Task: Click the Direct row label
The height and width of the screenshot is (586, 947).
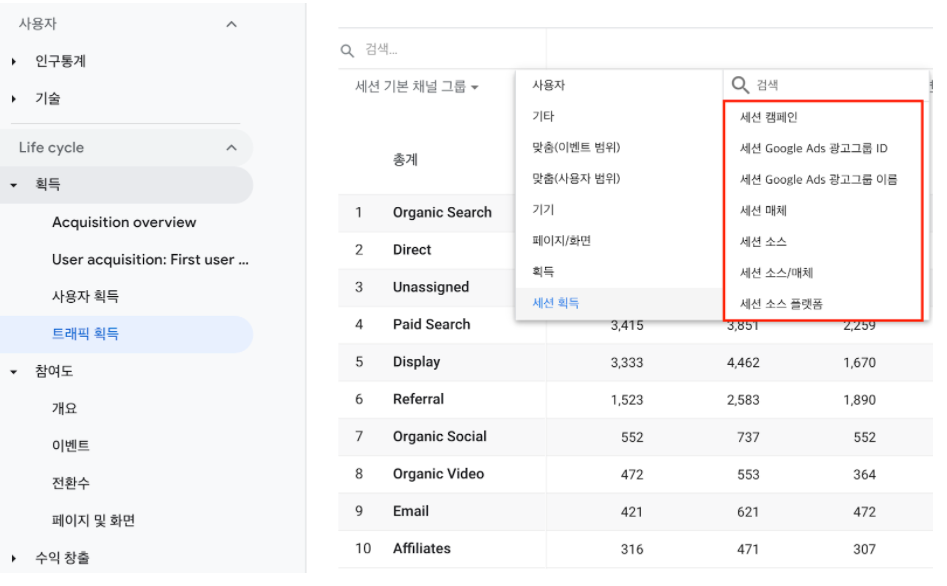Action: [412, 250]
